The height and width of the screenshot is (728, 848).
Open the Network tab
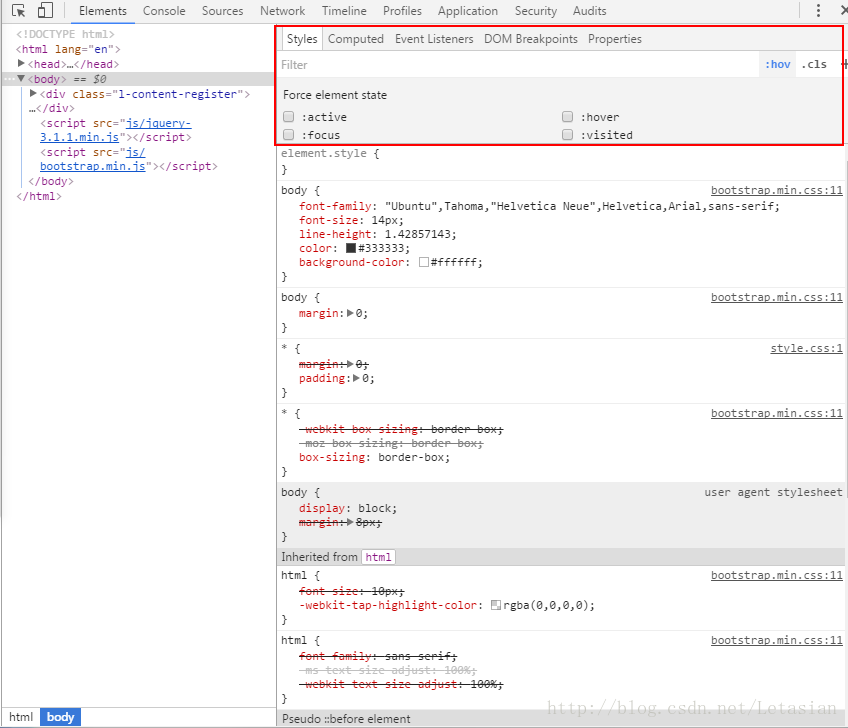[x=282, y=11]
